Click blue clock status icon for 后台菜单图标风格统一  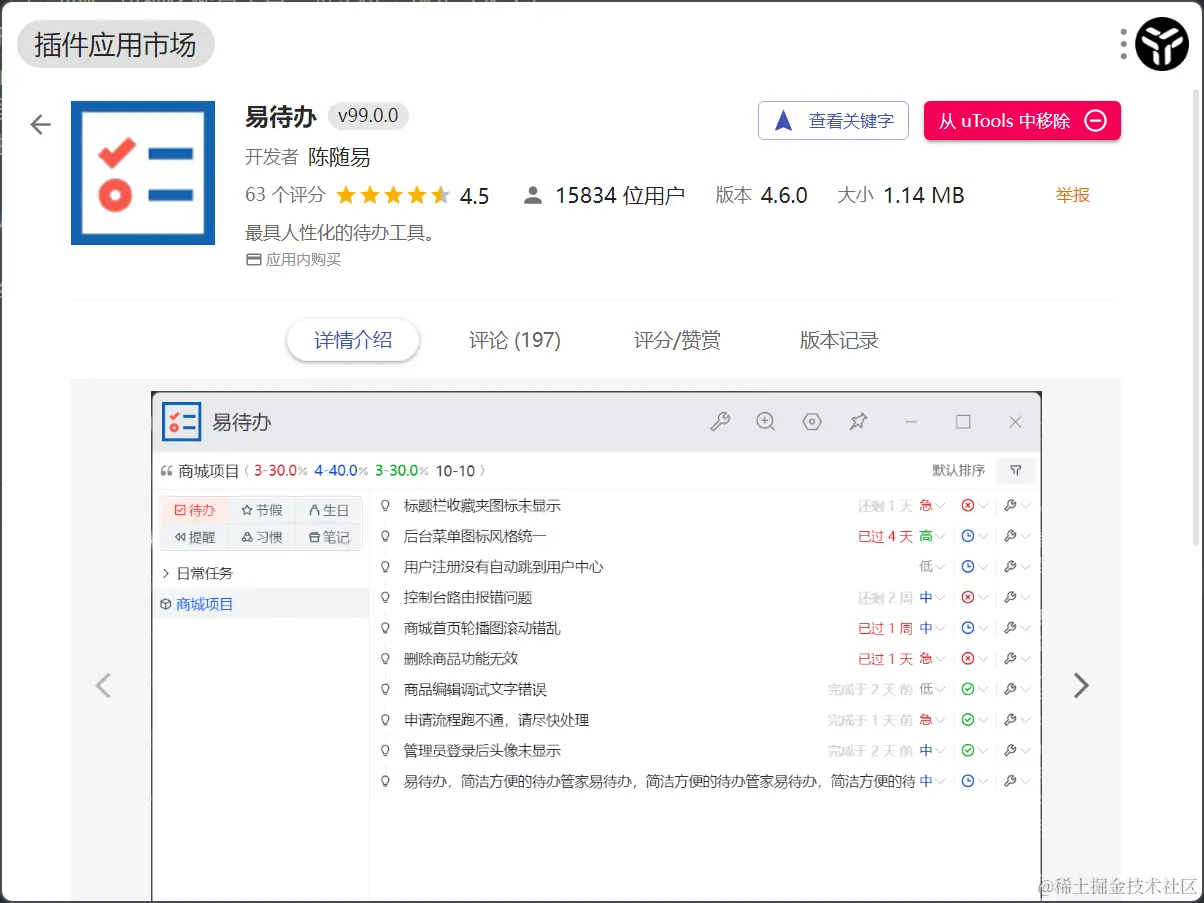tap(968, 537)
